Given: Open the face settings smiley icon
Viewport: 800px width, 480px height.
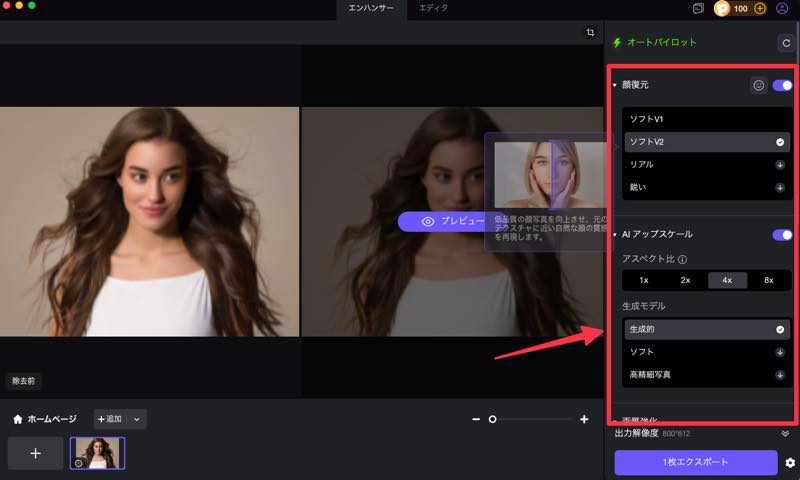Looking at the screenshot, I should 759,86.
